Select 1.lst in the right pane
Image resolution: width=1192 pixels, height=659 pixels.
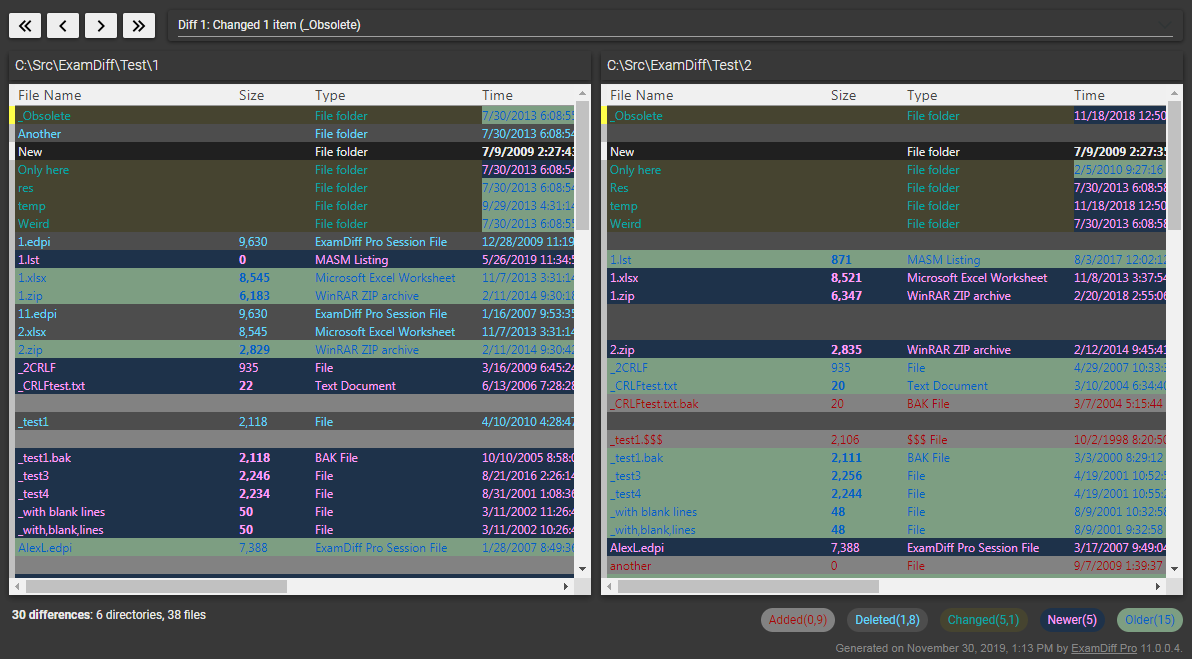pos(885,260)
